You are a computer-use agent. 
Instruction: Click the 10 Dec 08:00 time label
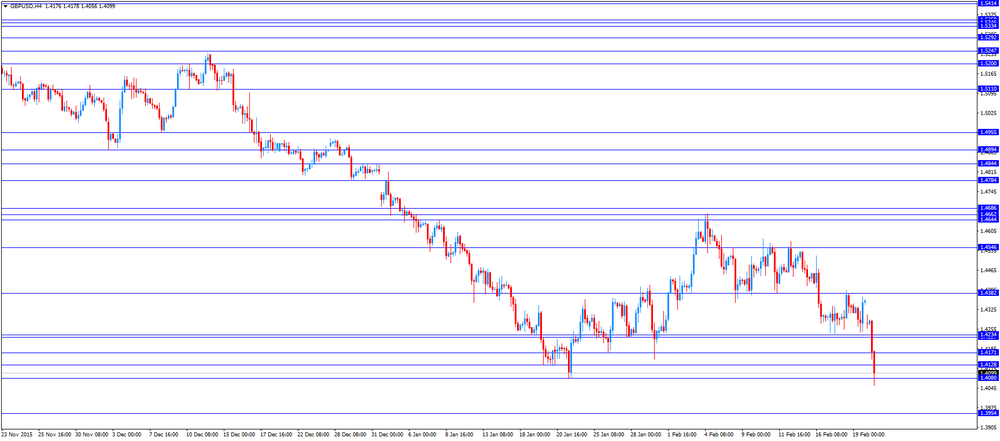pyautogui.click(x=202, y=435)
